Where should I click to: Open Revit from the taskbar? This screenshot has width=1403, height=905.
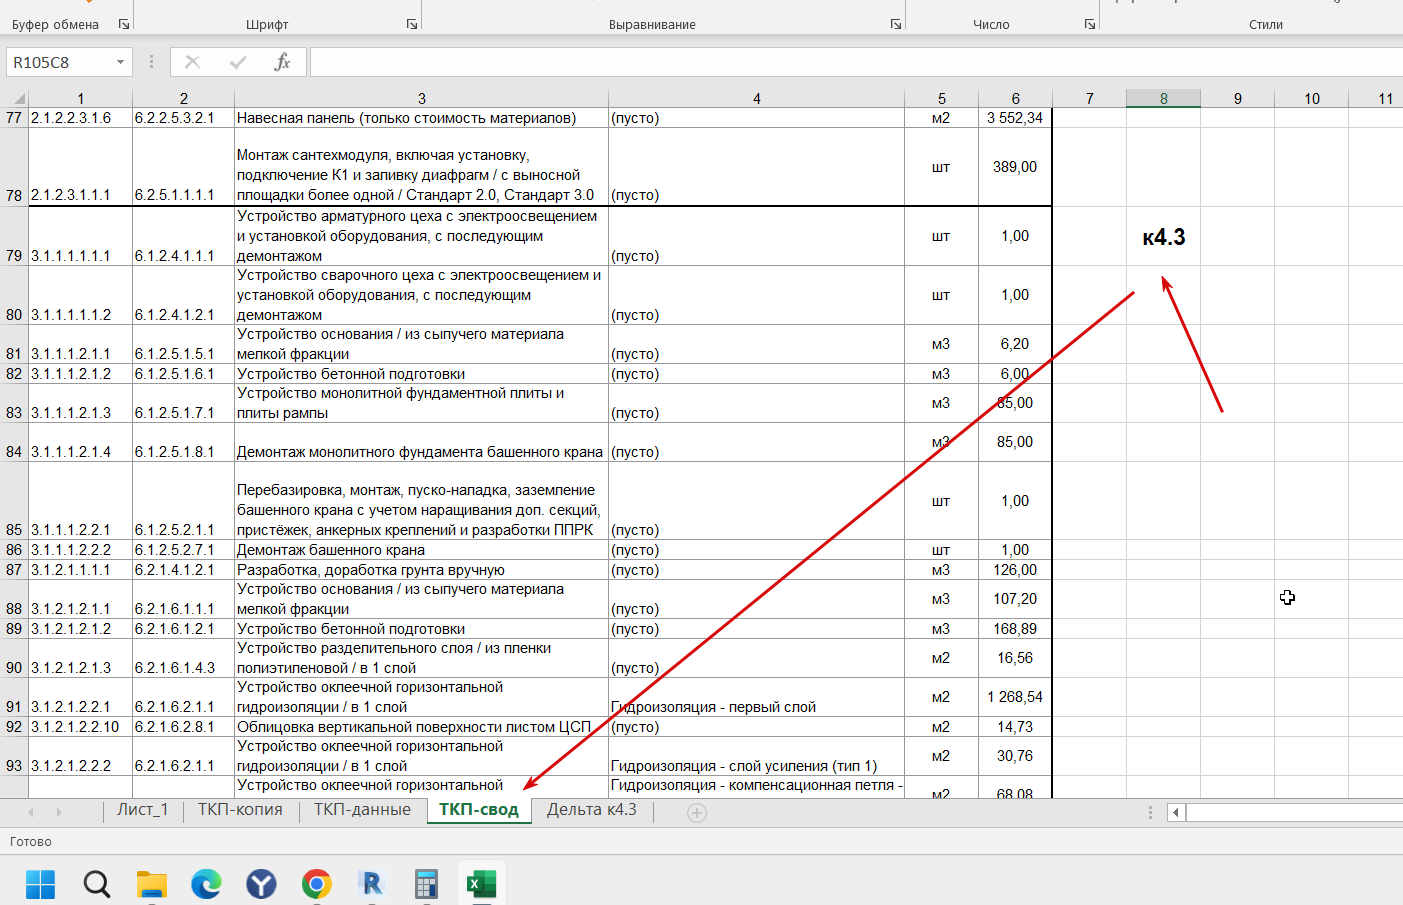tap(371, 884)
